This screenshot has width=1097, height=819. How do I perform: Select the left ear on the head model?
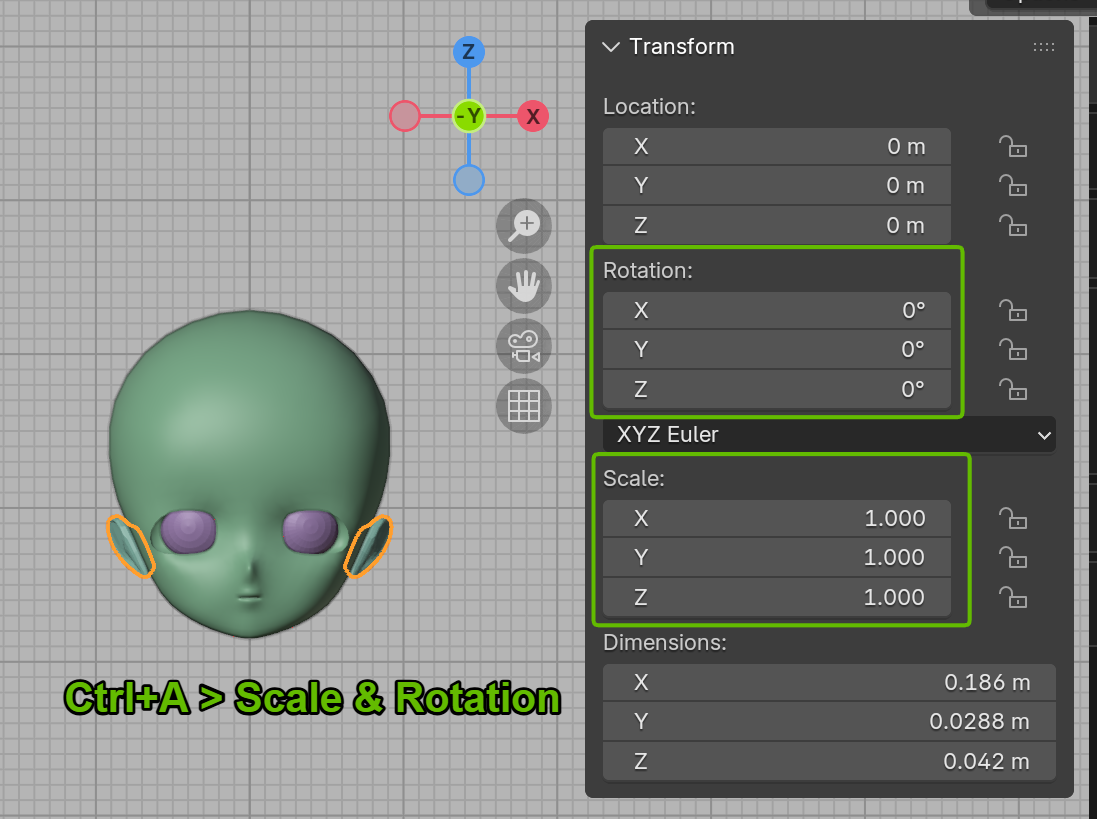pyautogui.click(x=131, y=546)
